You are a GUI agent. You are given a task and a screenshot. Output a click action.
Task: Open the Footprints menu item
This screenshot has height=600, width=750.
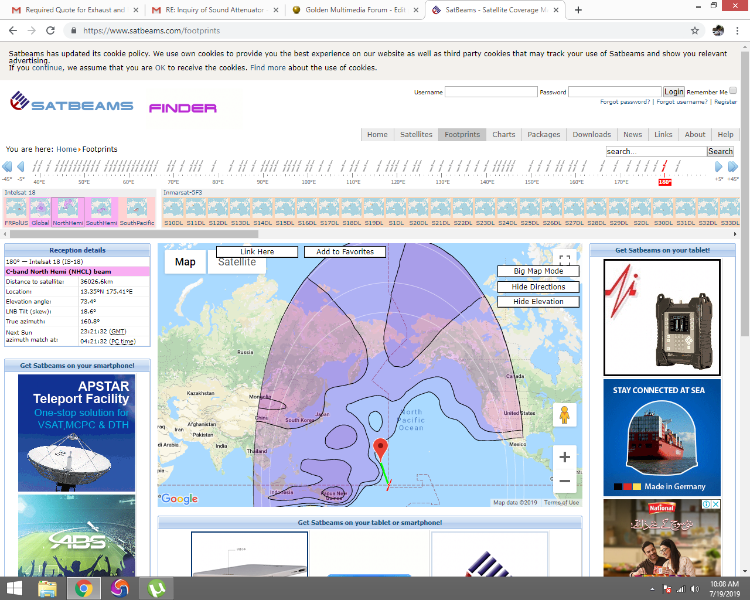[462, 134]
